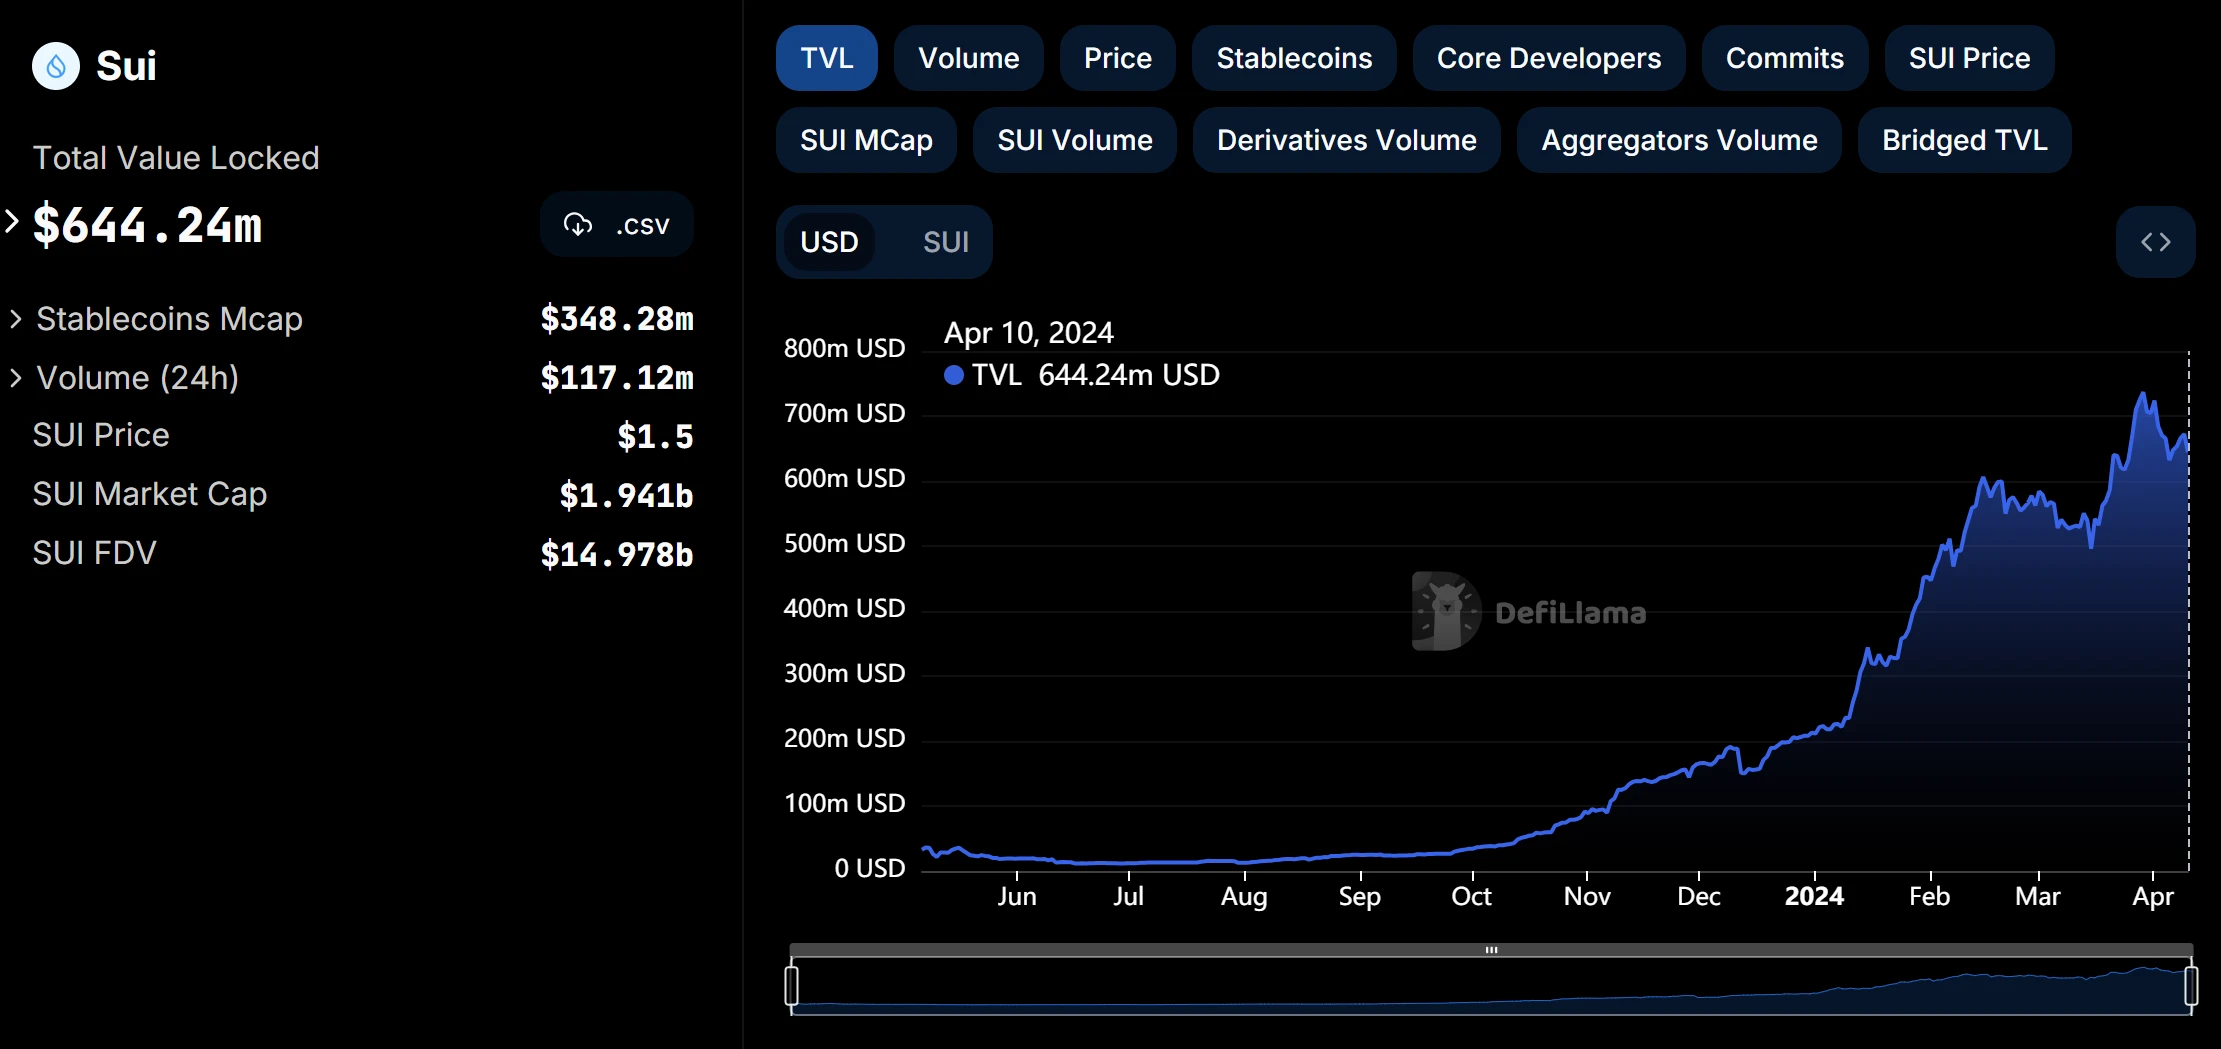Click the Sui droplet logo icon
The image size is (2221, 1049).
pyautogui.click(x=56, y=66)
